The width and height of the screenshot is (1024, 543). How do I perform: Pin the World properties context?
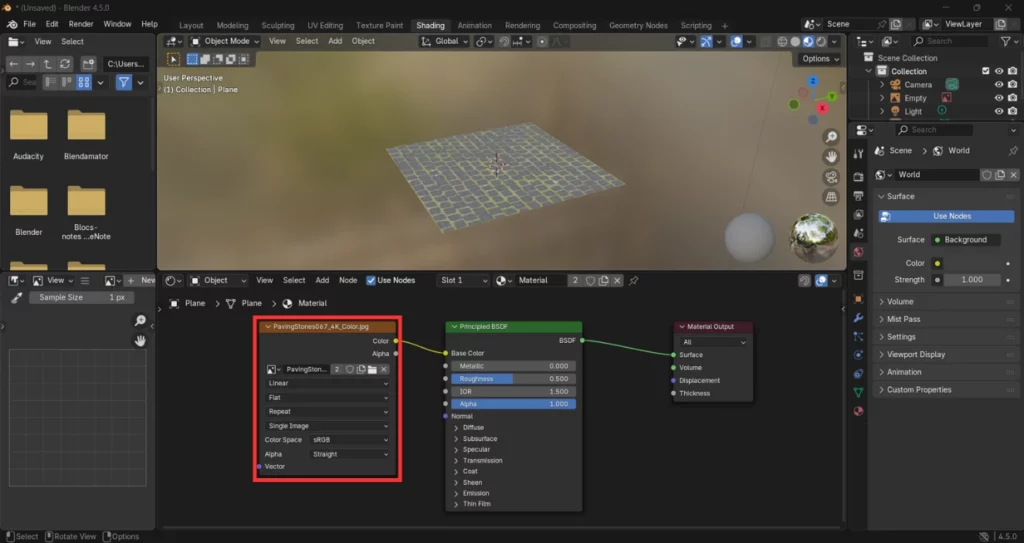tap(1013, 151)
